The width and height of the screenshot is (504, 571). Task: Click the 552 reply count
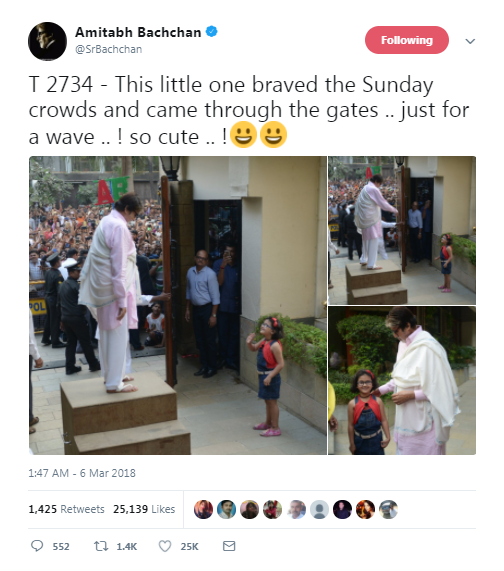[x=61, y=547]
